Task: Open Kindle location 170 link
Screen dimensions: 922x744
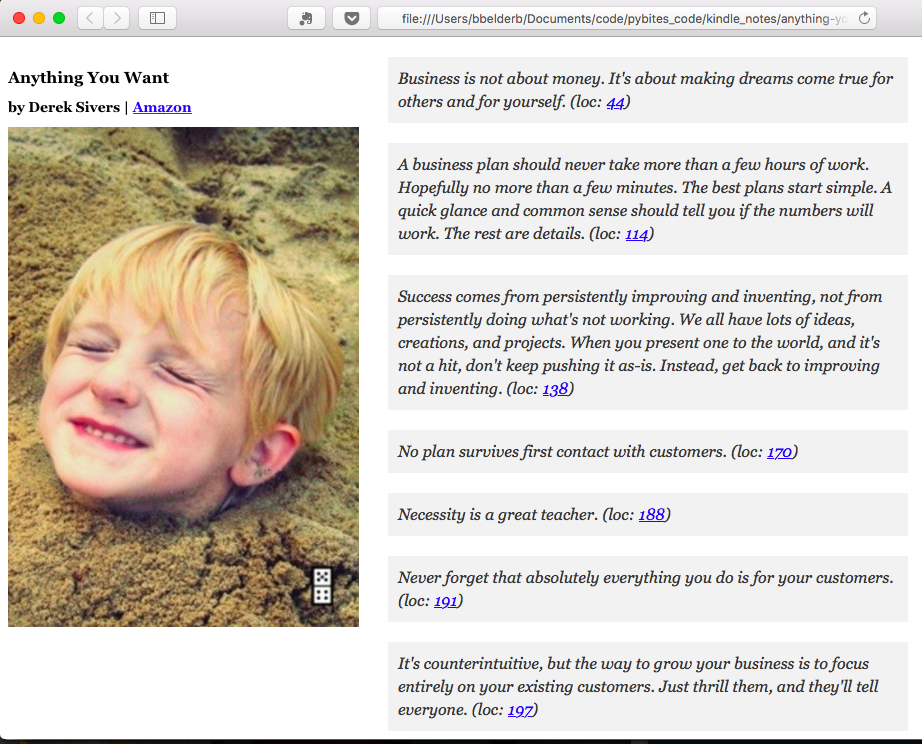Action: tap(779, 452)
